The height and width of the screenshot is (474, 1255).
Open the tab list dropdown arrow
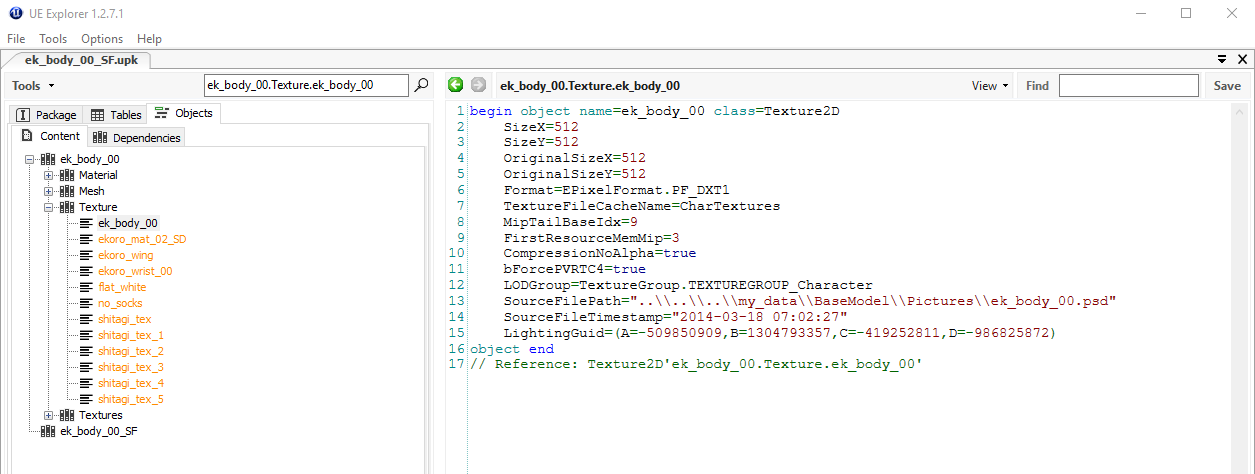pyautogui.click(x=1224, y=60)
